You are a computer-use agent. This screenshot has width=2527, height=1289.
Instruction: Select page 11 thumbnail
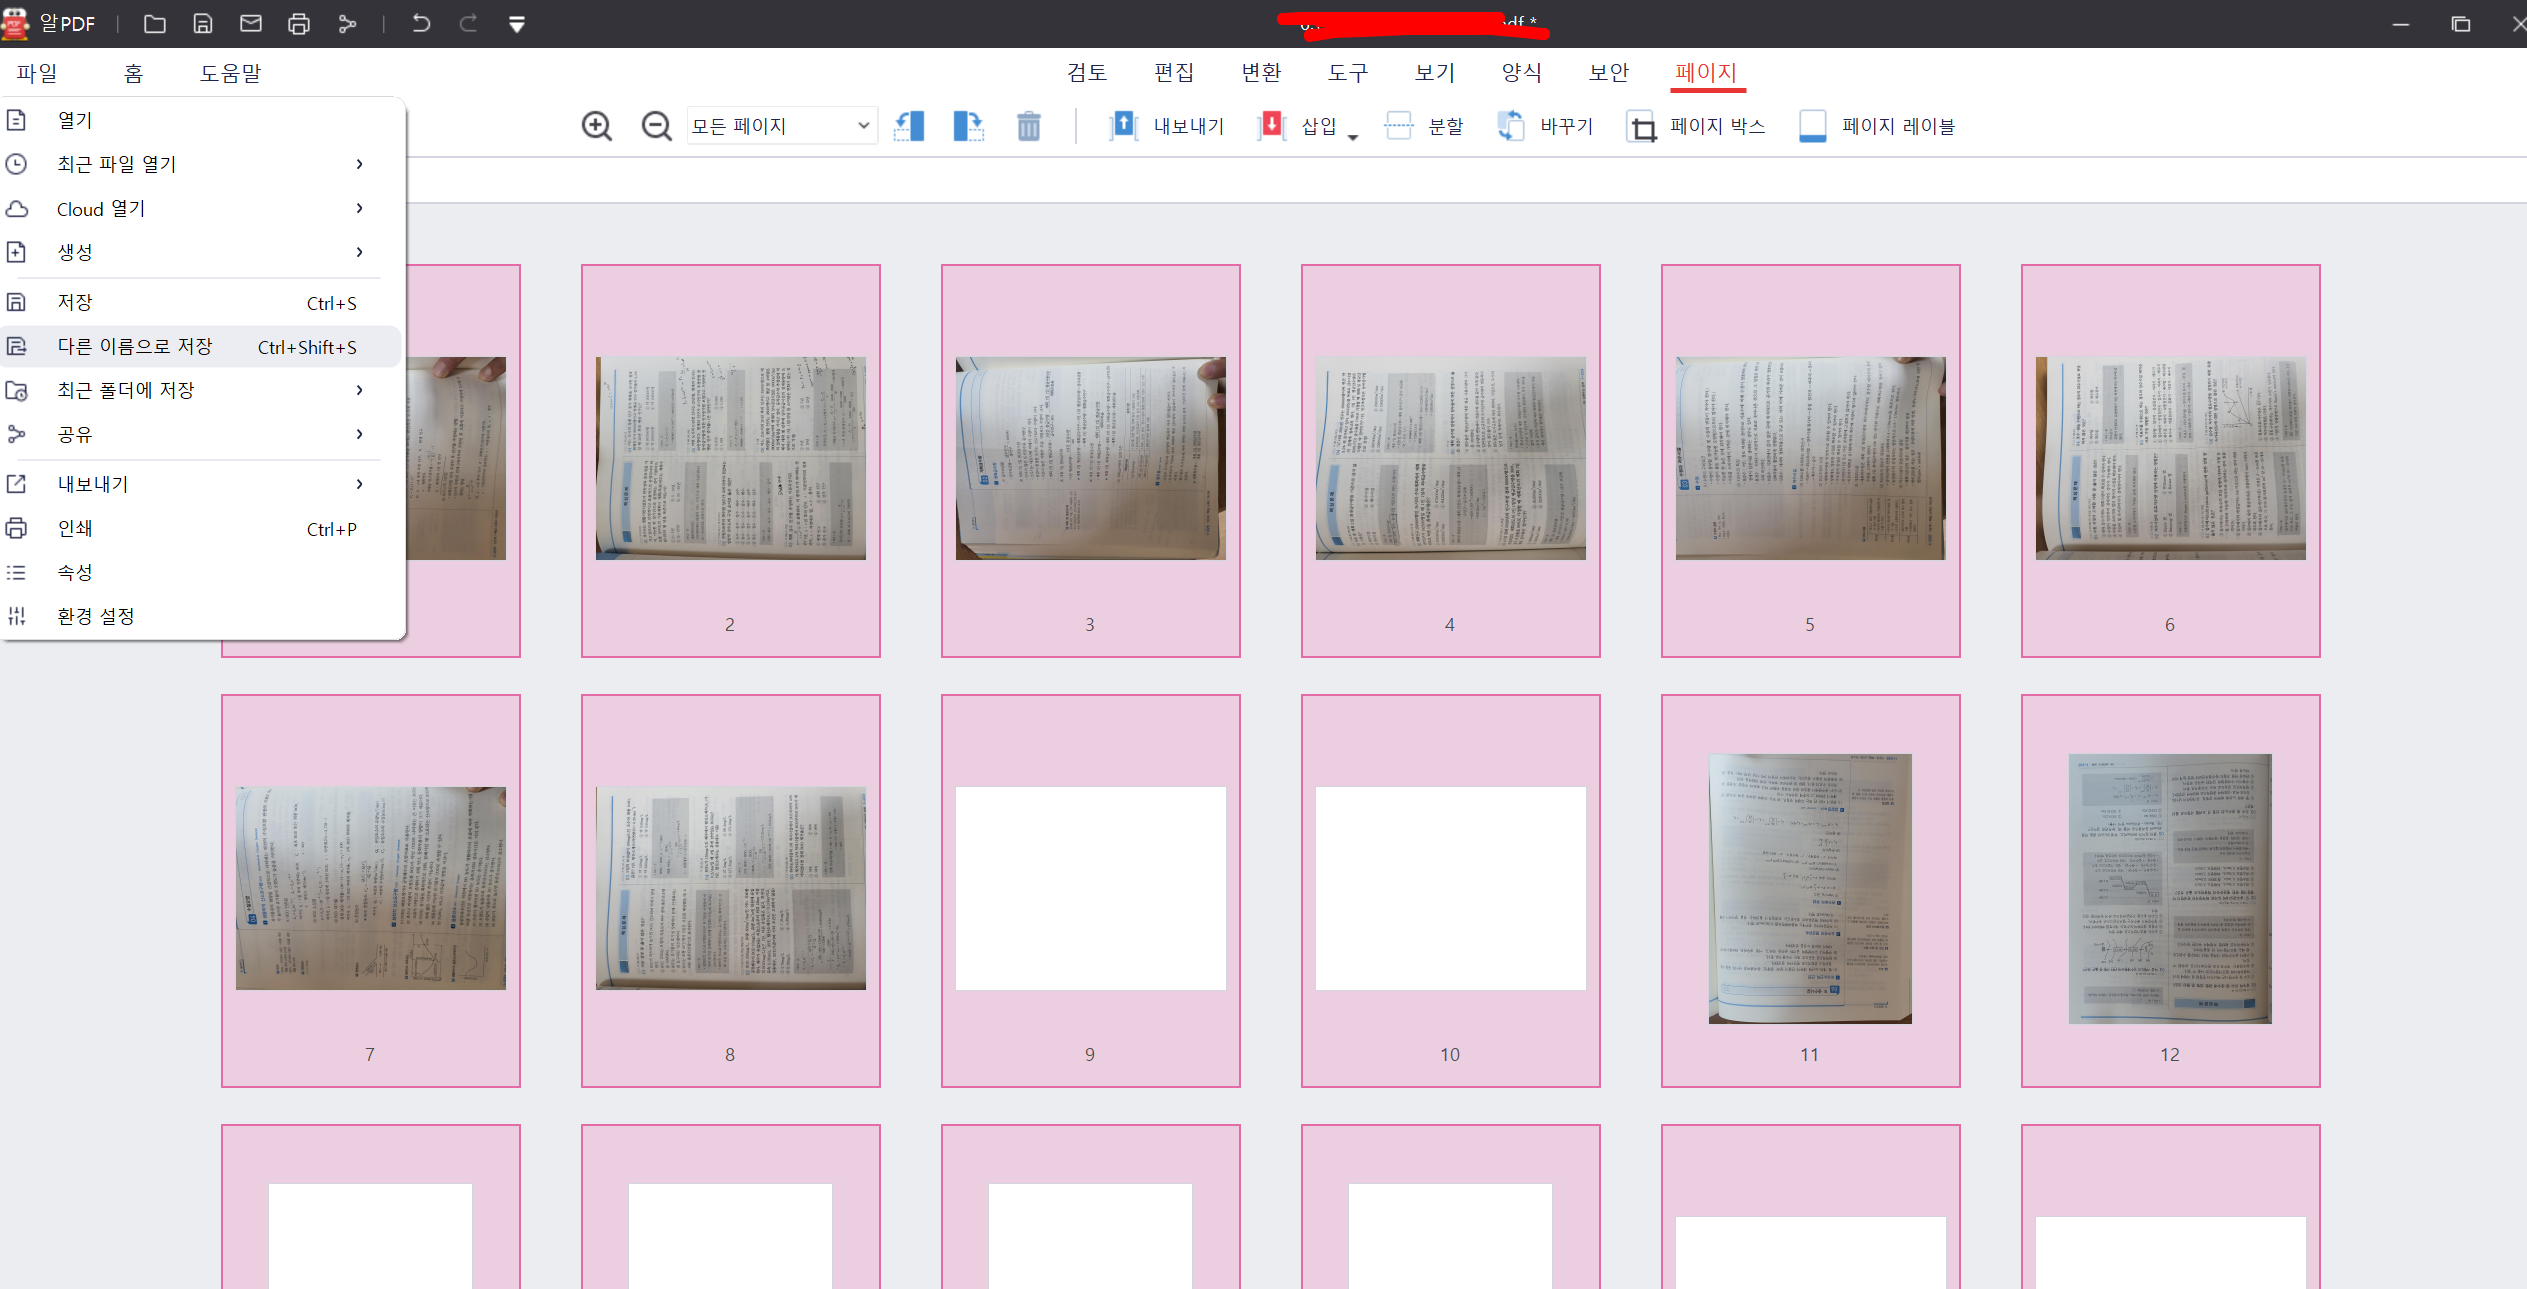(1811, 890)
